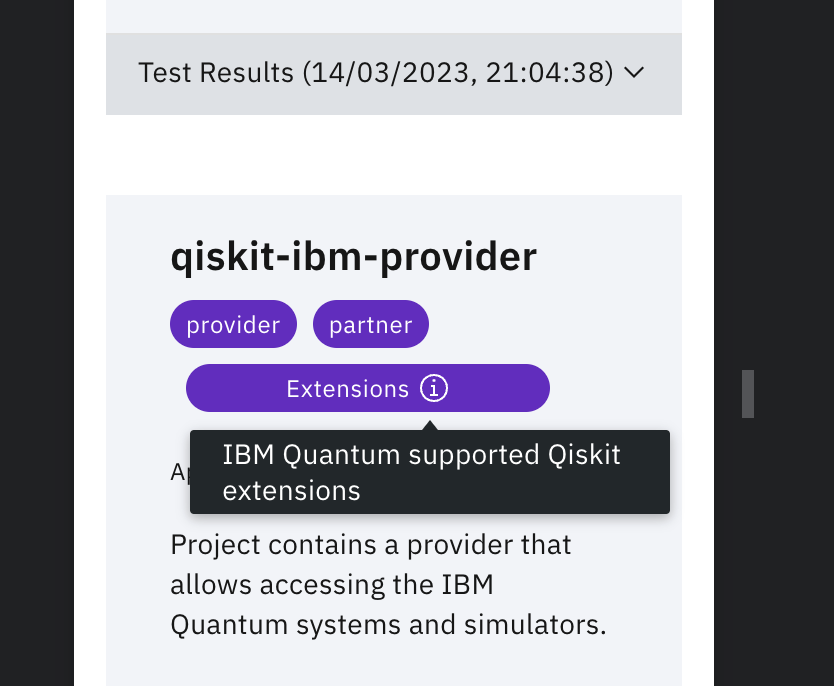
Task: Click the circled-i inside the purple Extensions pill
Action: pyautogui.click(x=434, y=389)
